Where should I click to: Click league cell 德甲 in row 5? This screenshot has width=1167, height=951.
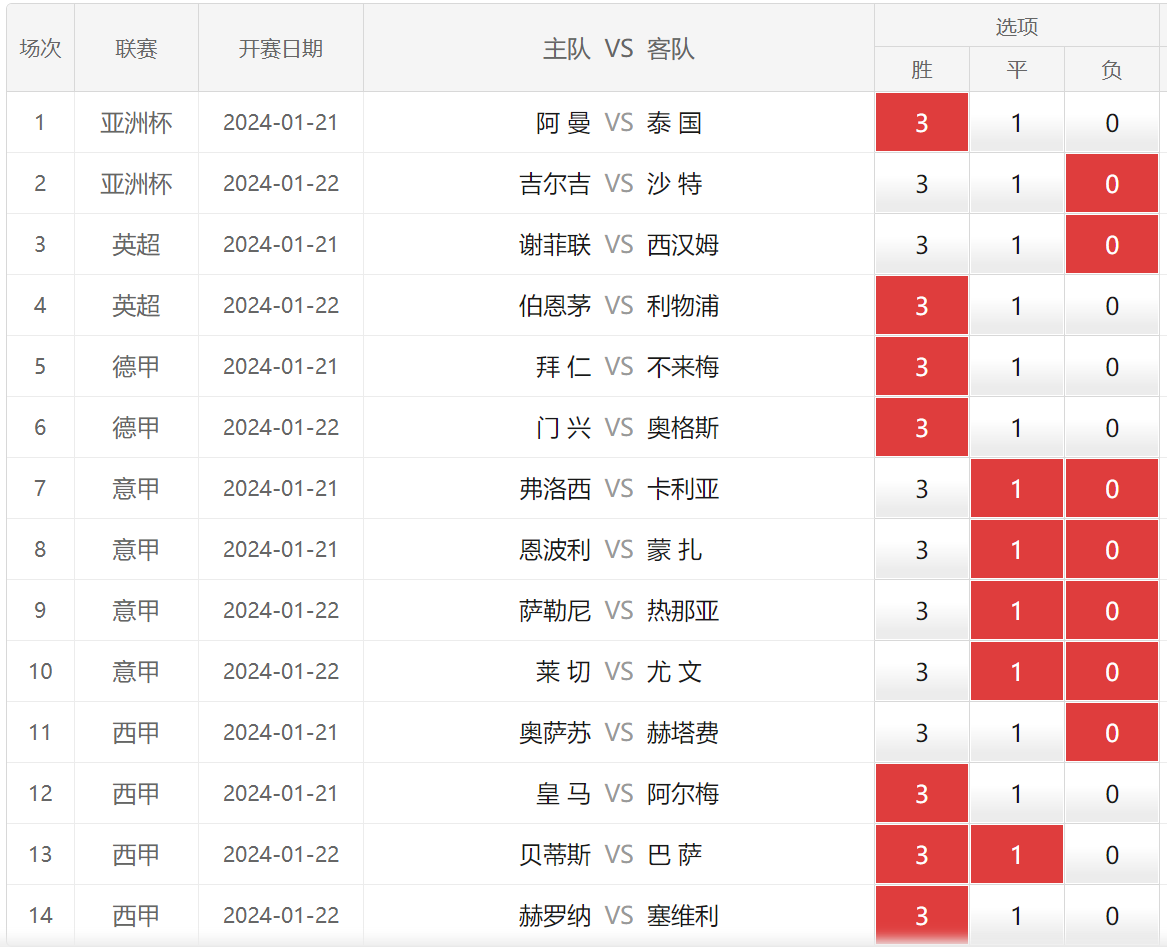[136, 367]
